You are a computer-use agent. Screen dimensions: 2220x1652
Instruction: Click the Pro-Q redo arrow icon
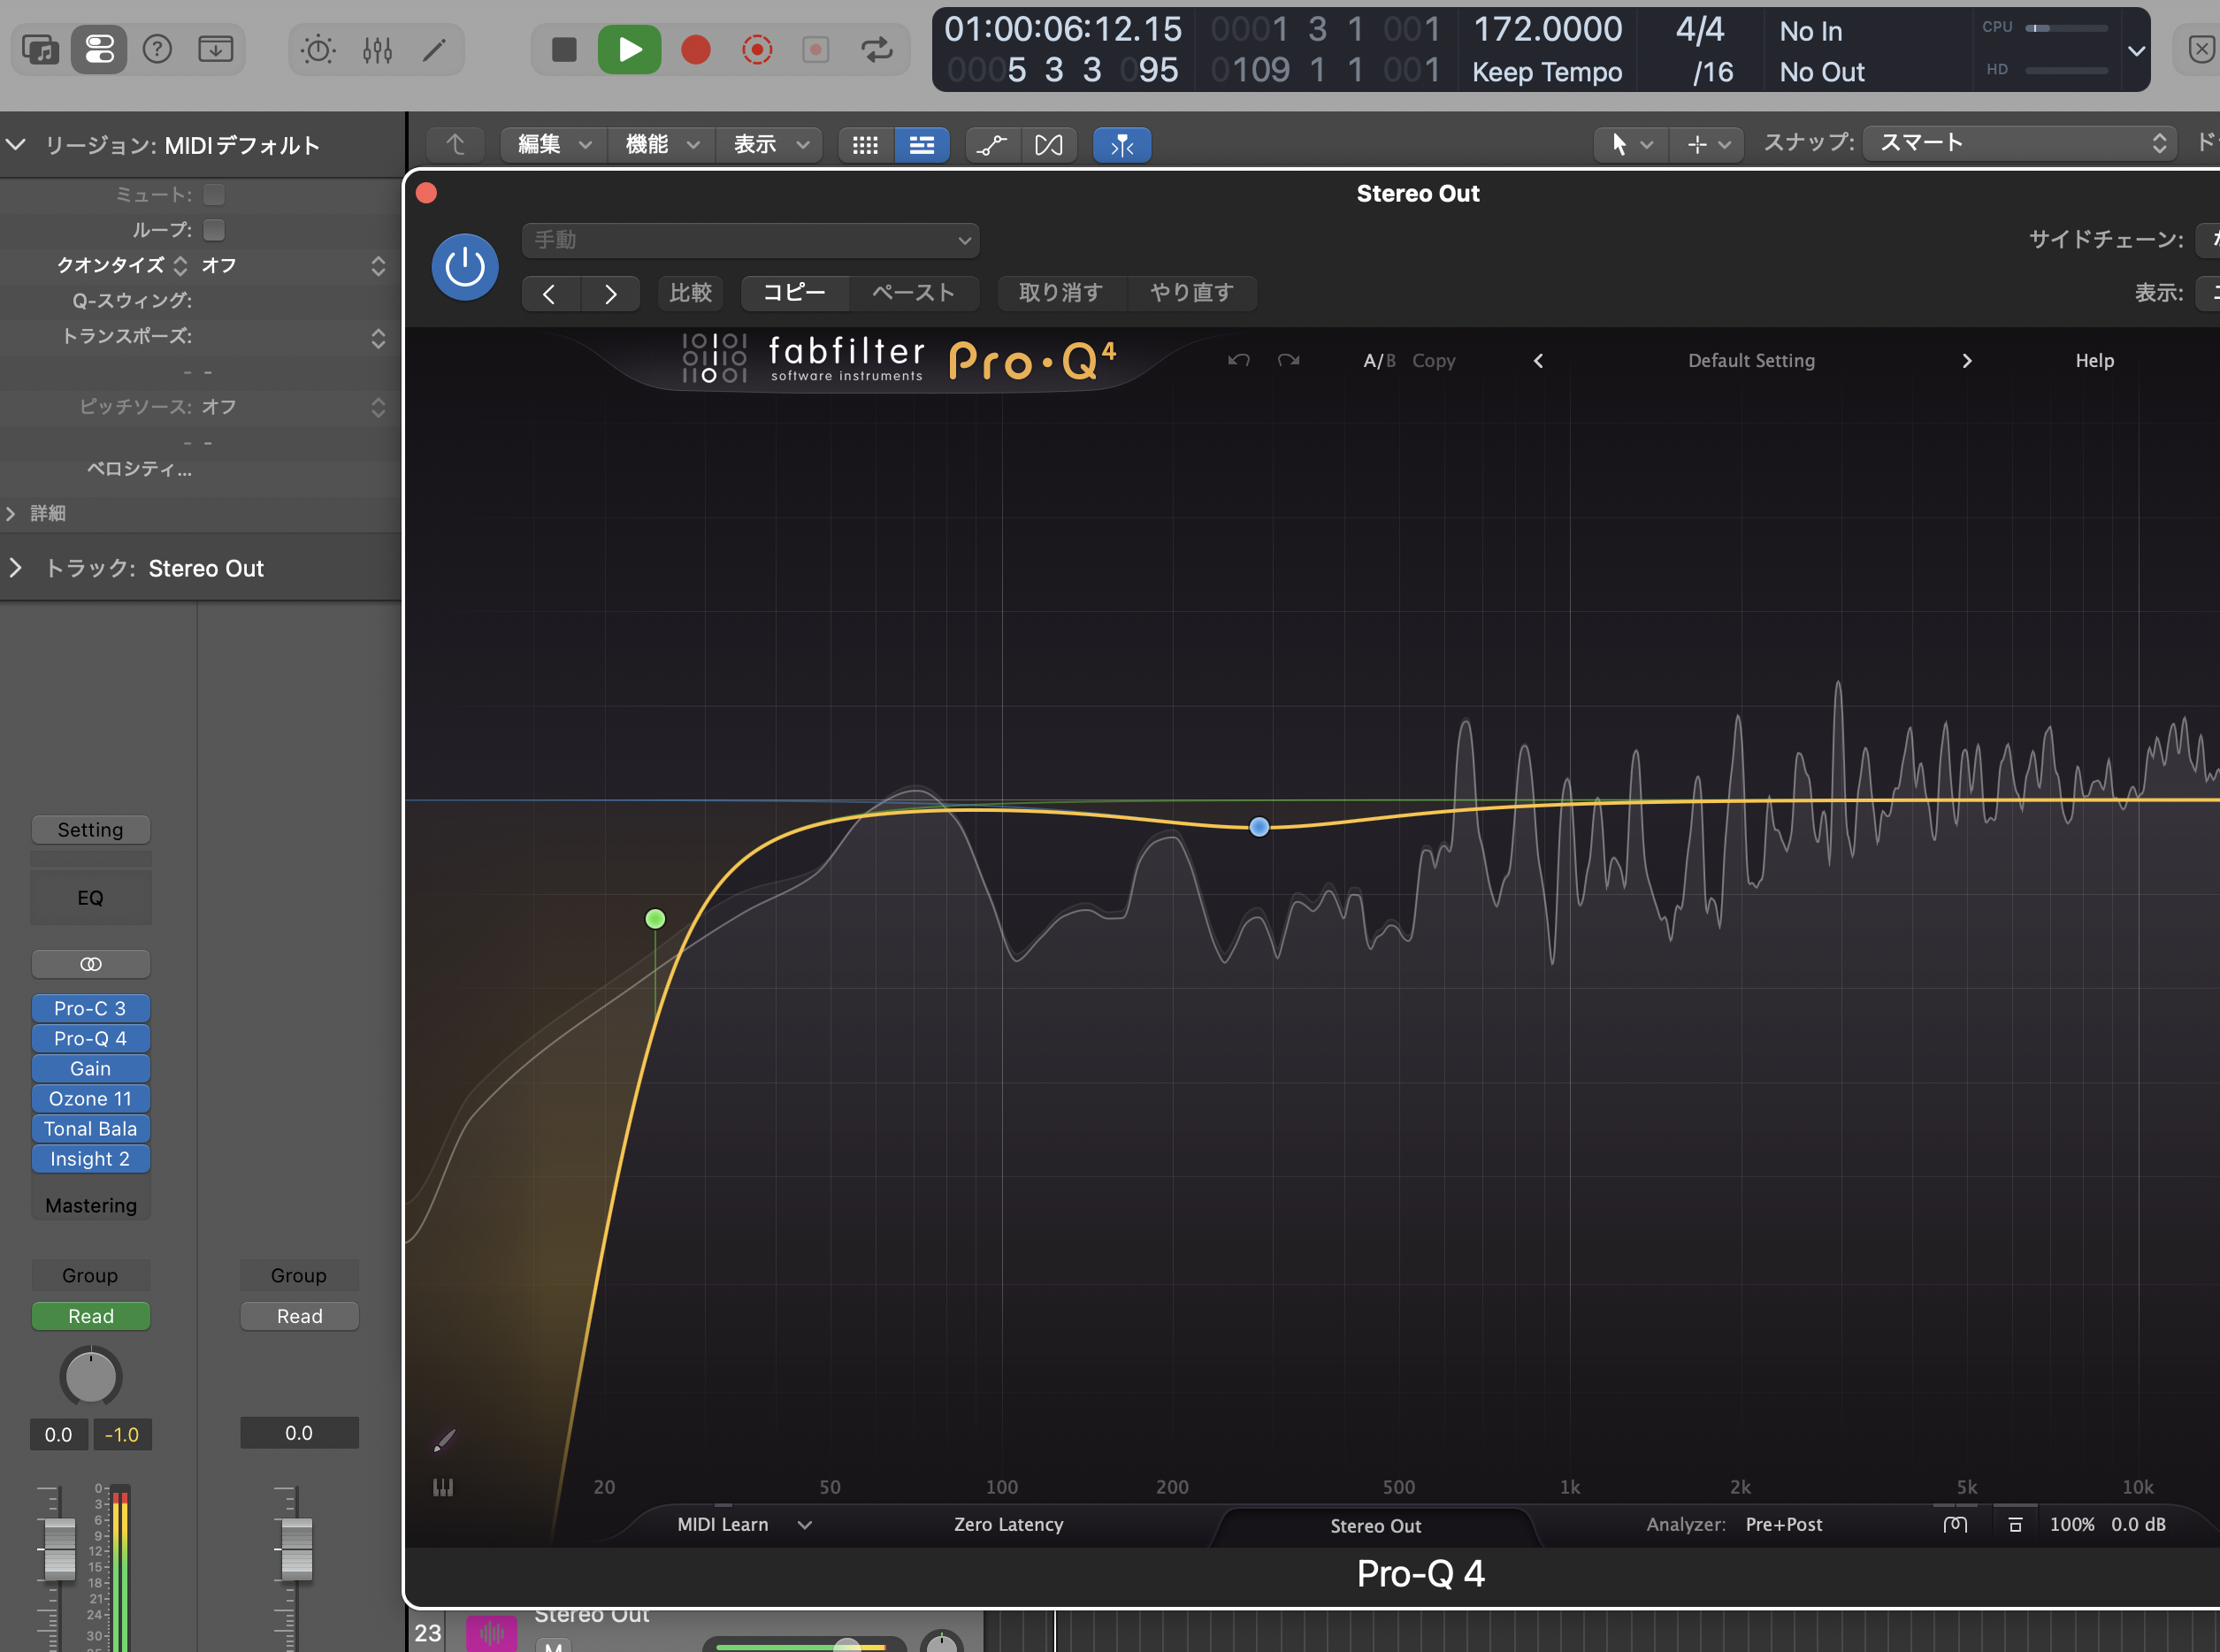pyautogui.click(x=1289, y=360)
